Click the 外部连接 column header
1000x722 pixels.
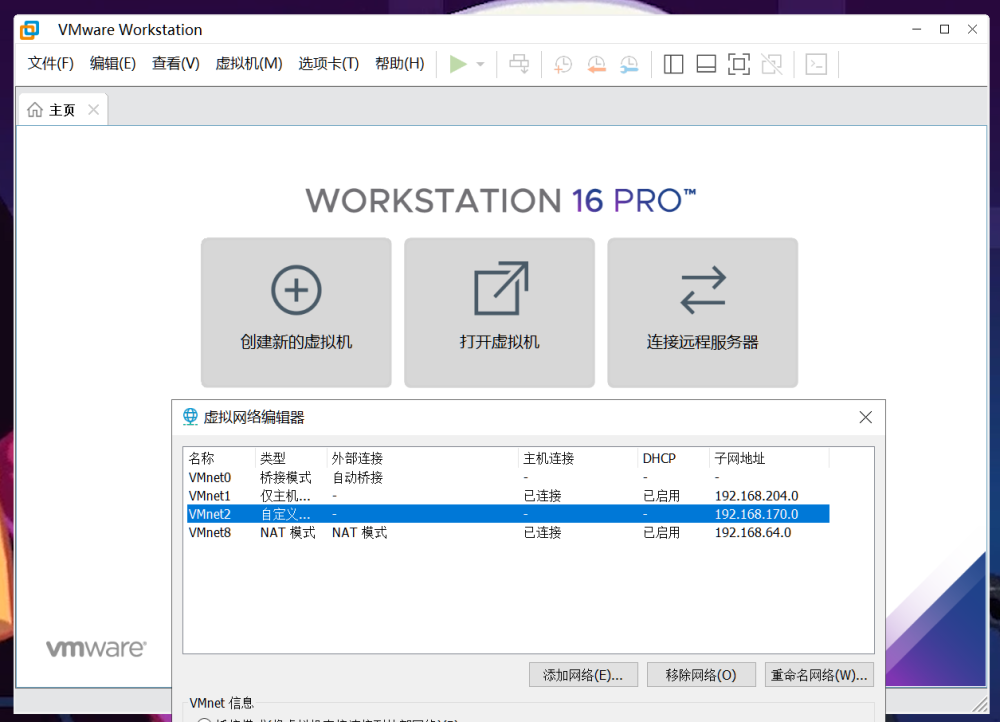[422, 458]
